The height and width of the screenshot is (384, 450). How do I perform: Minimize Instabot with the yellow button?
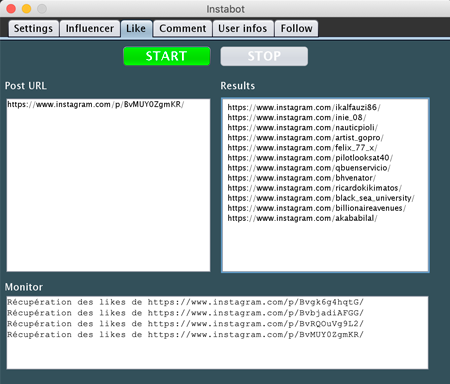coord(26,9)
